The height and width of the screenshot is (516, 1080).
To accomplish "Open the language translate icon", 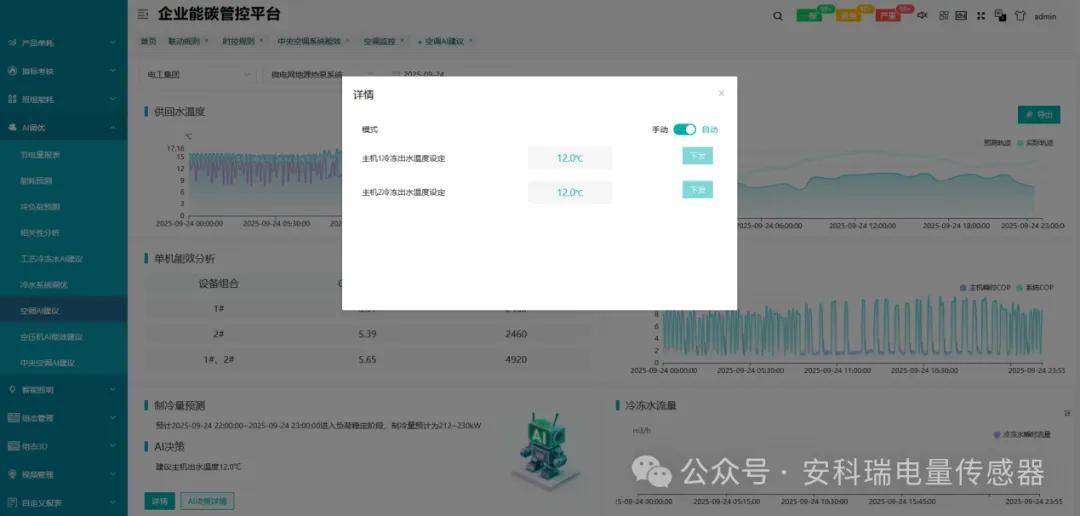I will [1001, 16].
